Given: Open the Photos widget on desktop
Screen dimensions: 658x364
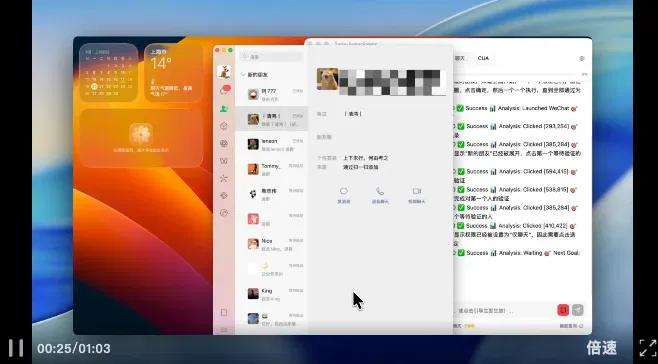Looking at the screenshot, I should pyautogui.click(x=141, y=138).
